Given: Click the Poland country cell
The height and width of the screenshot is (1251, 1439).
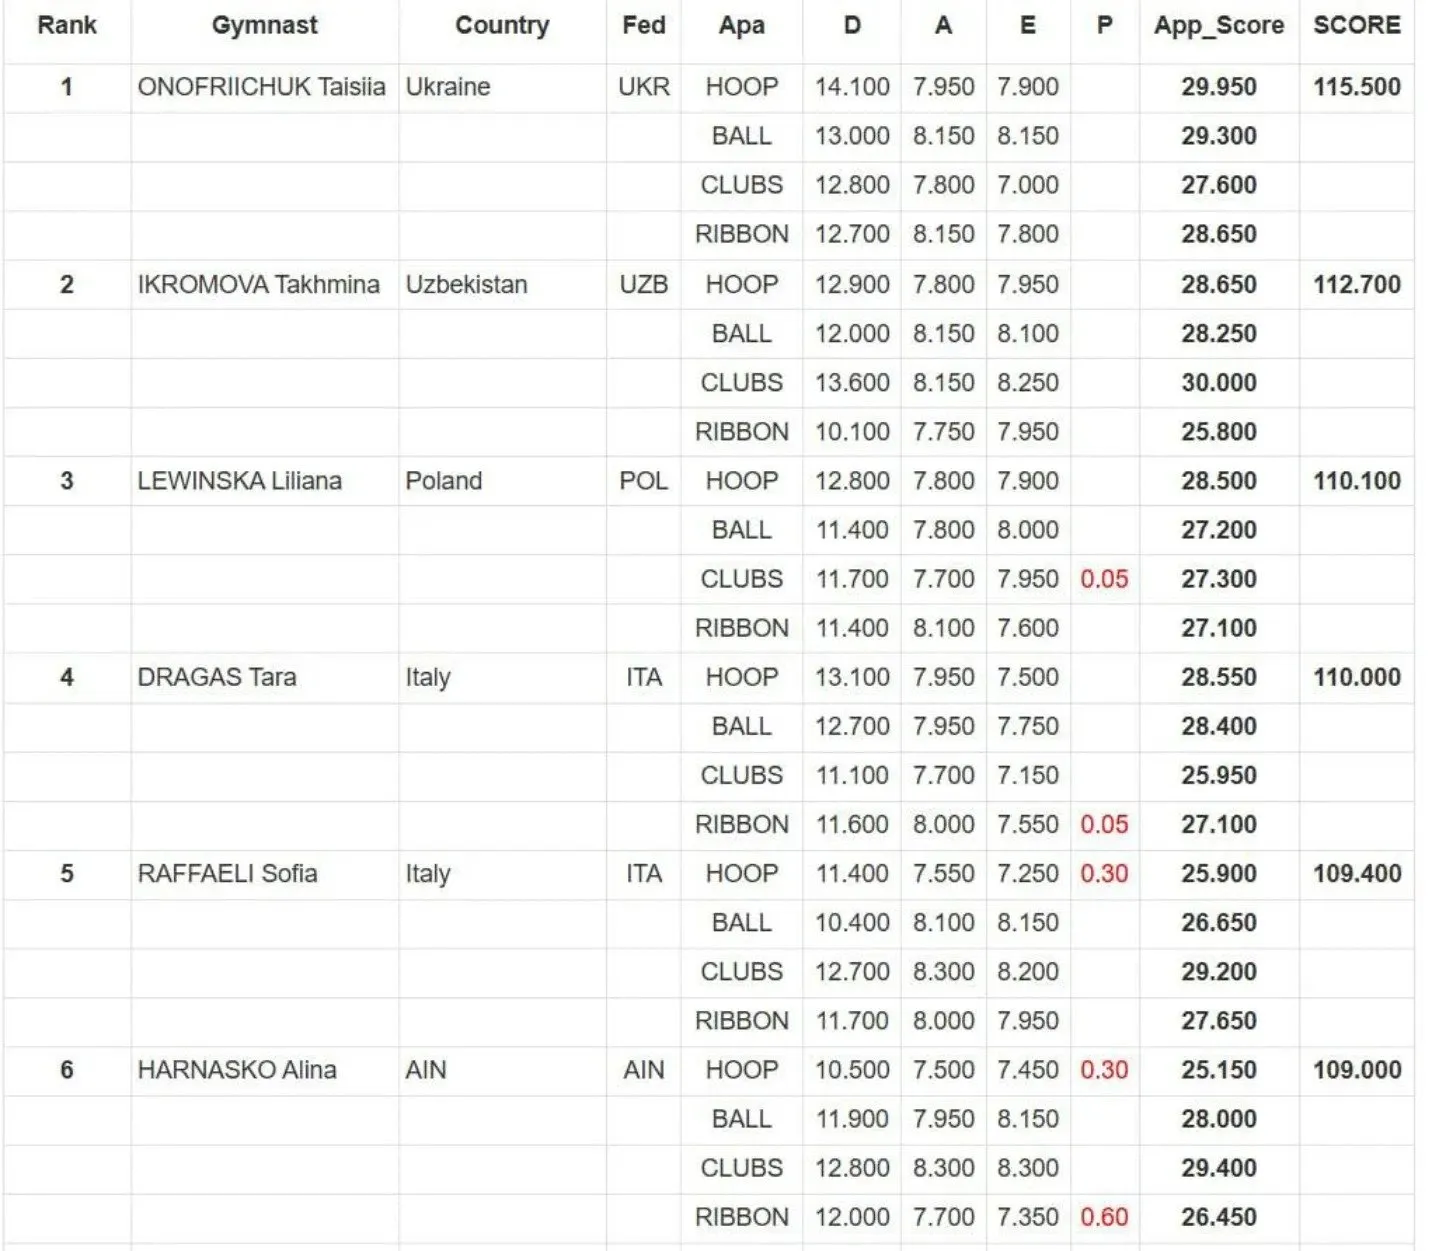Looking at the screenshot, I should (443, 481).
